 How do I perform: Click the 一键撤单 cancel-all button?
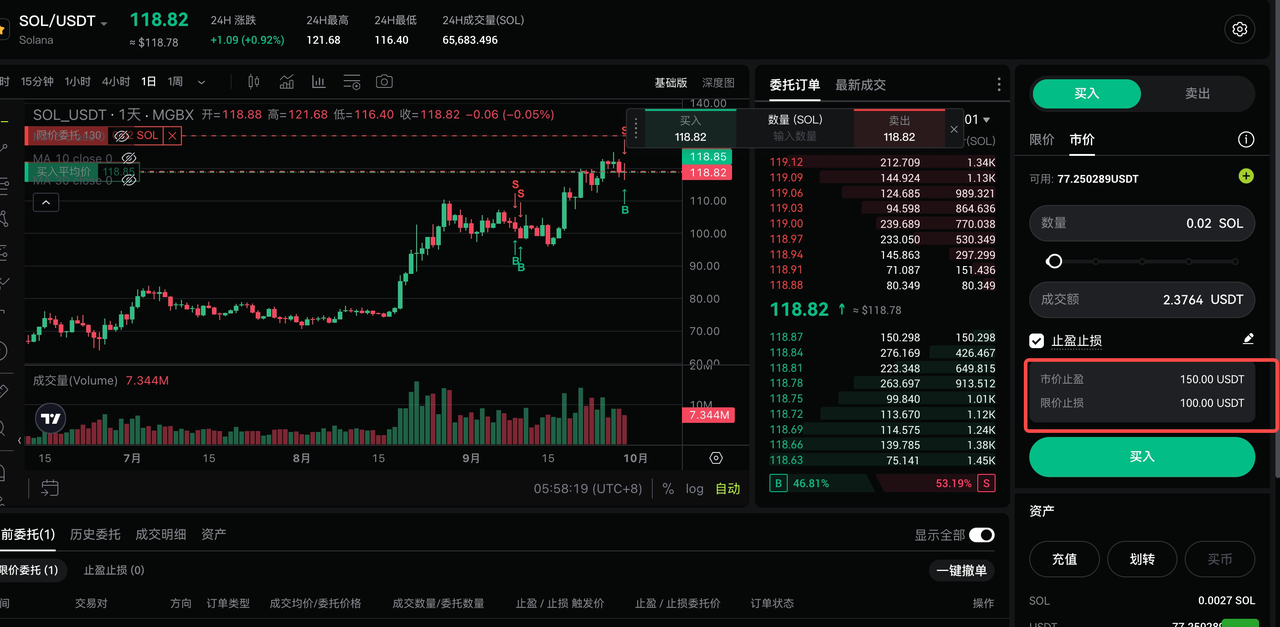[x=962, y=570]
